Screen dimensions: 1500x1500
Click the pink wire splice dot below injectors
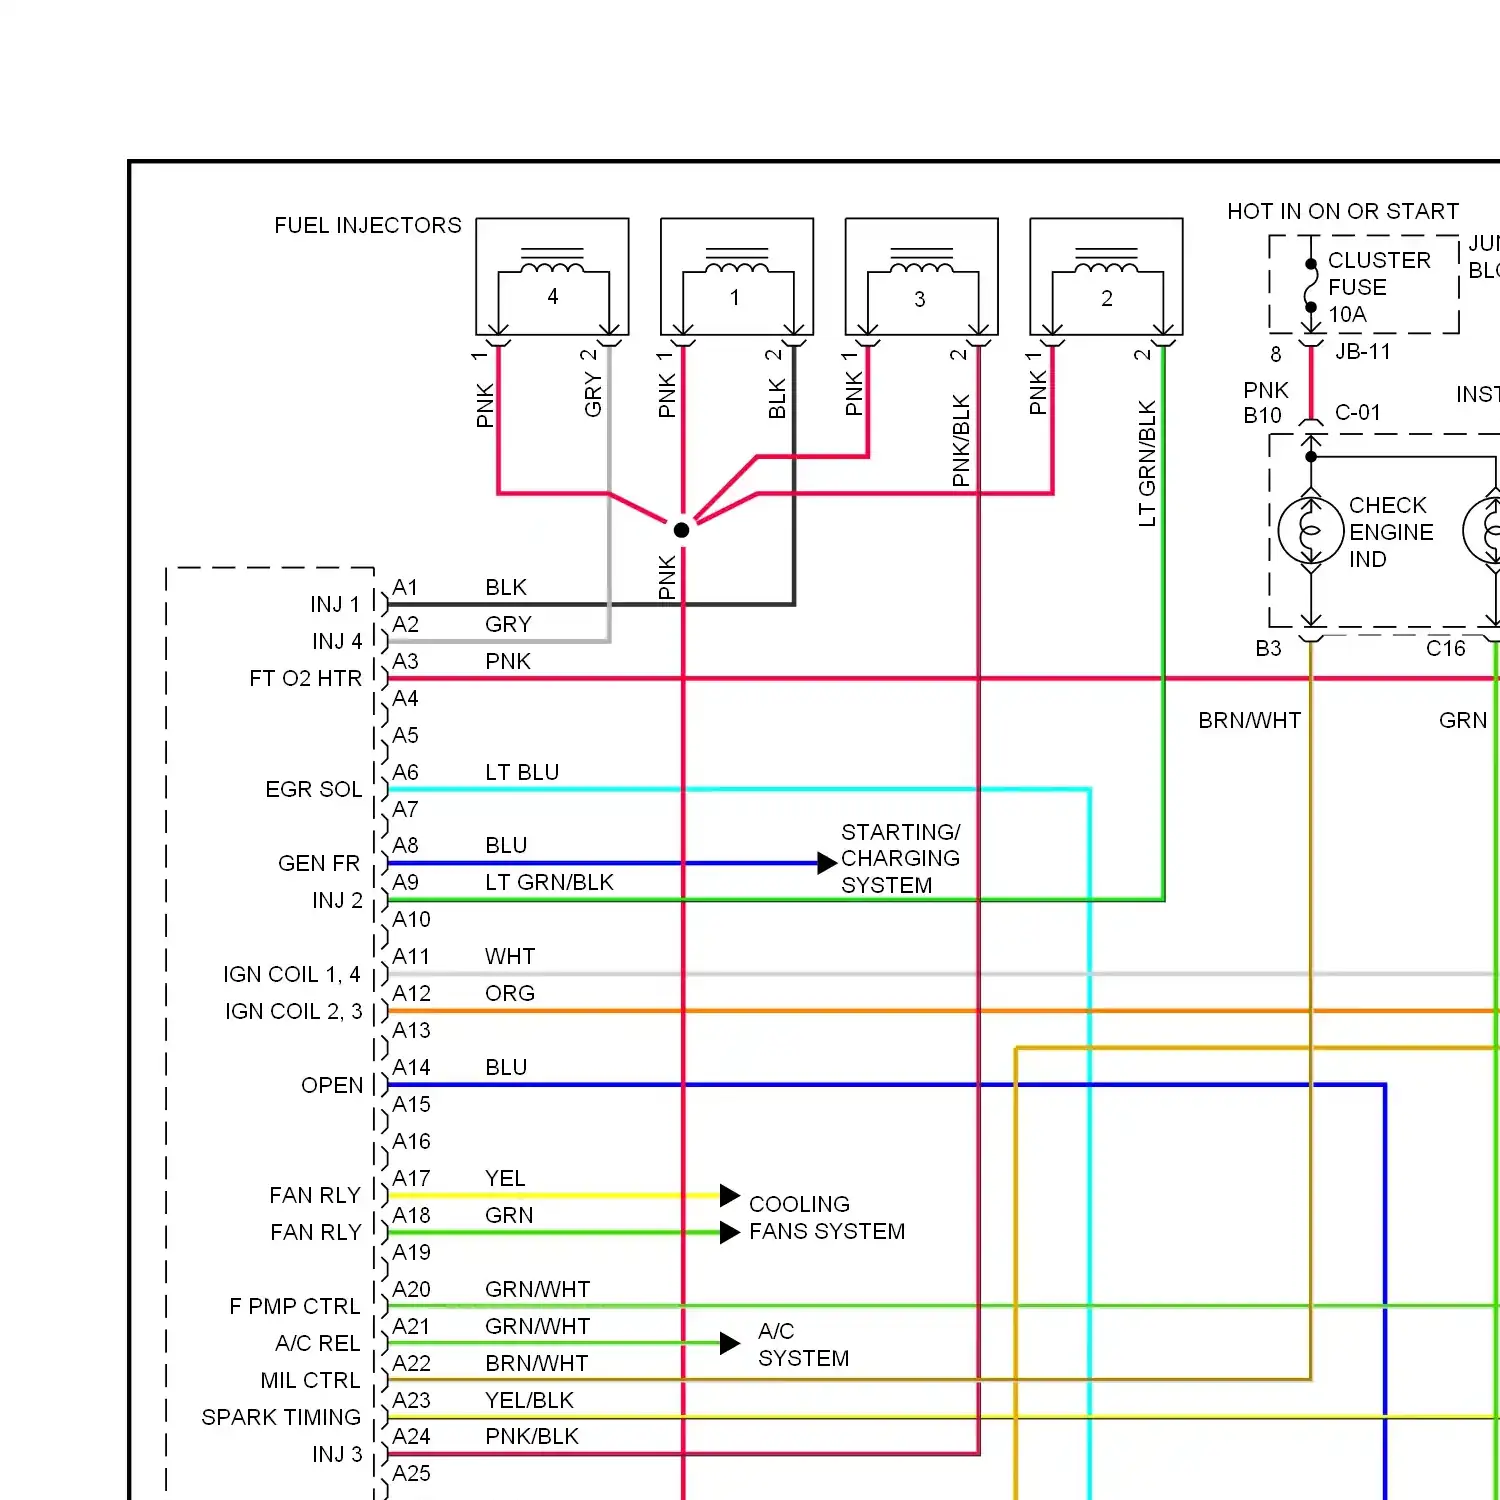(682, 530)
